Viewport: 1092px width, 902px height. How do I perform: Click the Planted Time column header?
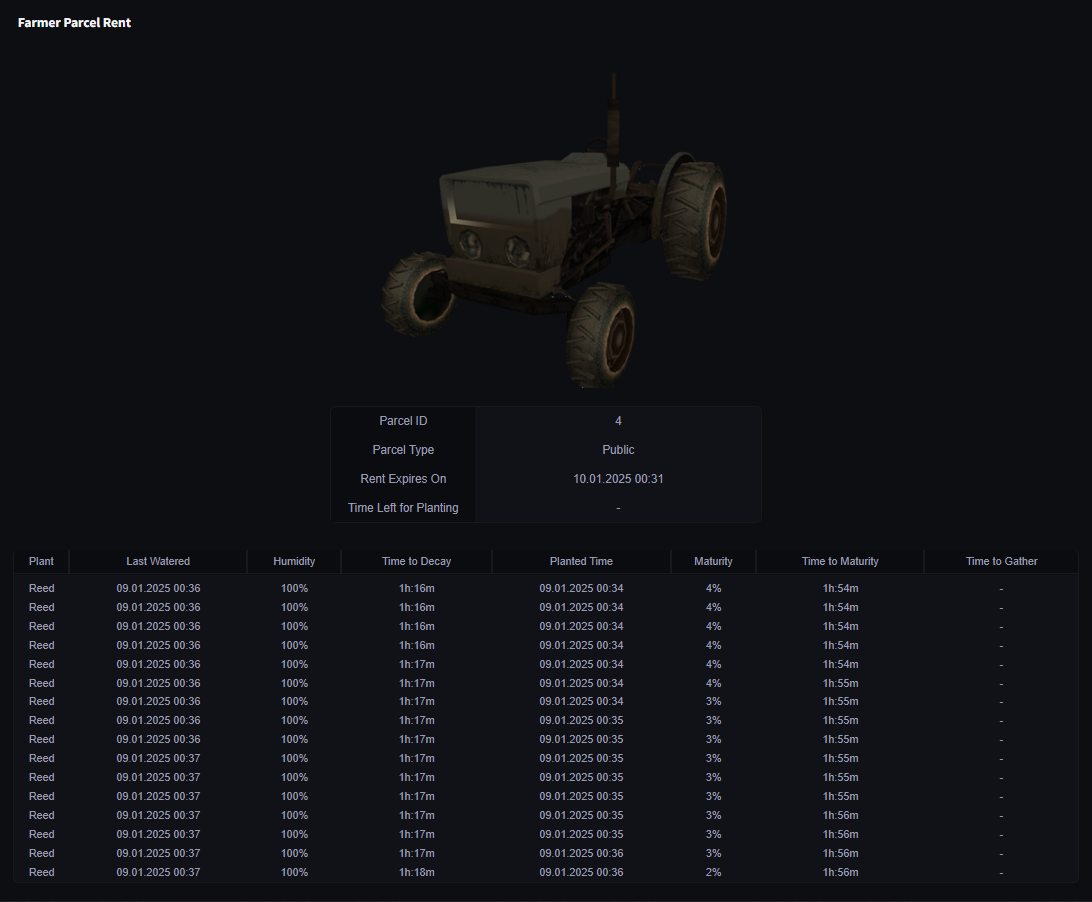(581, 561)
